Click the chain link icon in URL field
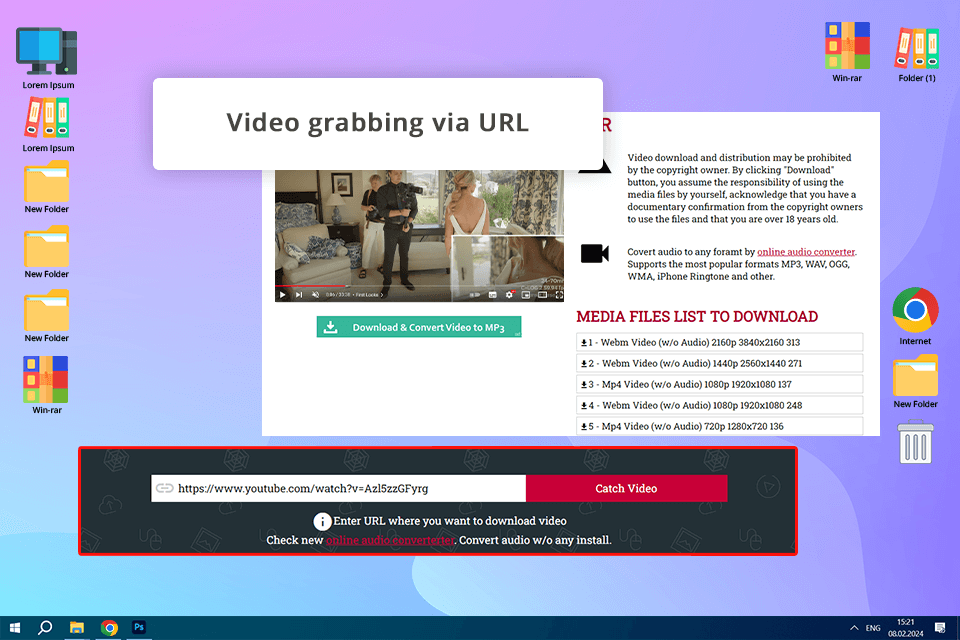 164,488
